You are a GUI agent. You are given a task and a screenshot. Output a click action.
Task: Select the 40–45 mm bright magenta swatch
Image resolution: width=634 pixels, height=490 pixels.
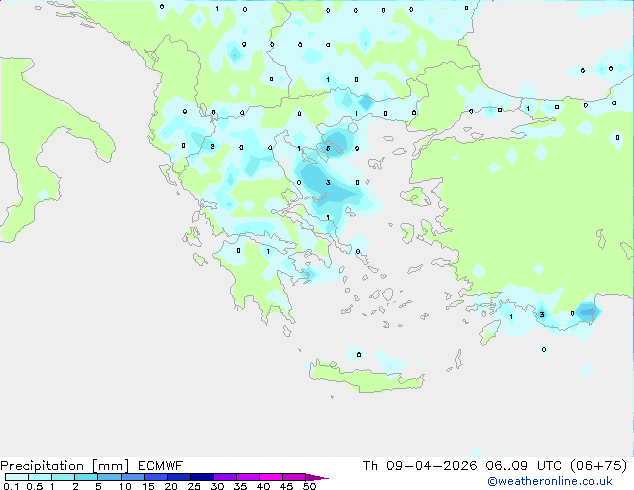[x=271, y=477]
